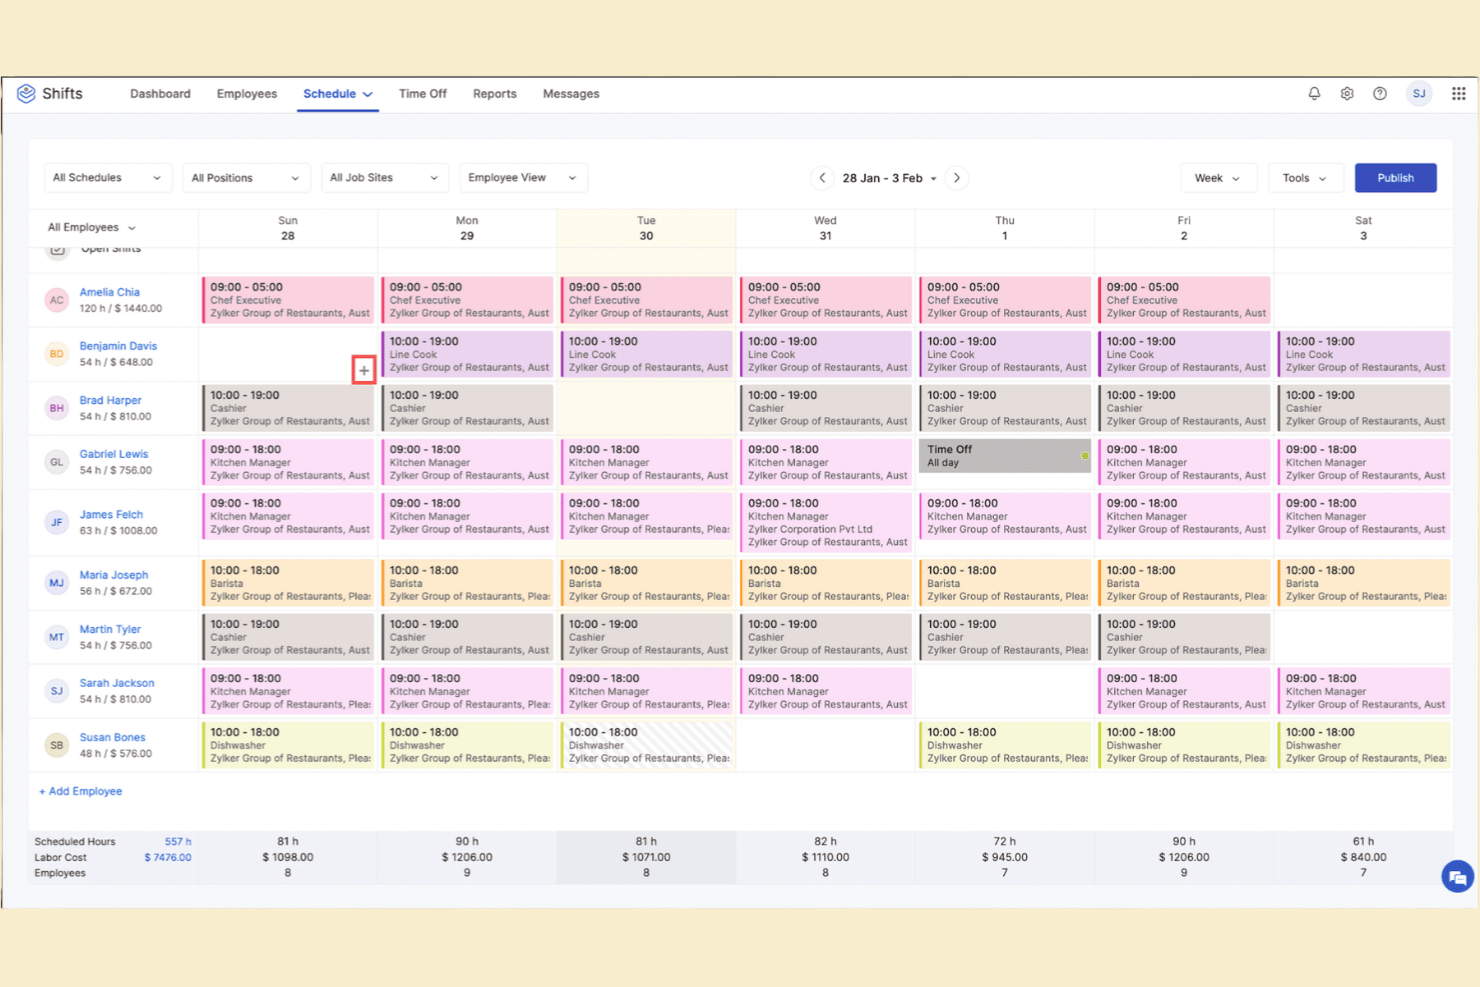1480x987 pixels.
Task: Toggle the Open Shifts checkbox
Action: (57, 249)
